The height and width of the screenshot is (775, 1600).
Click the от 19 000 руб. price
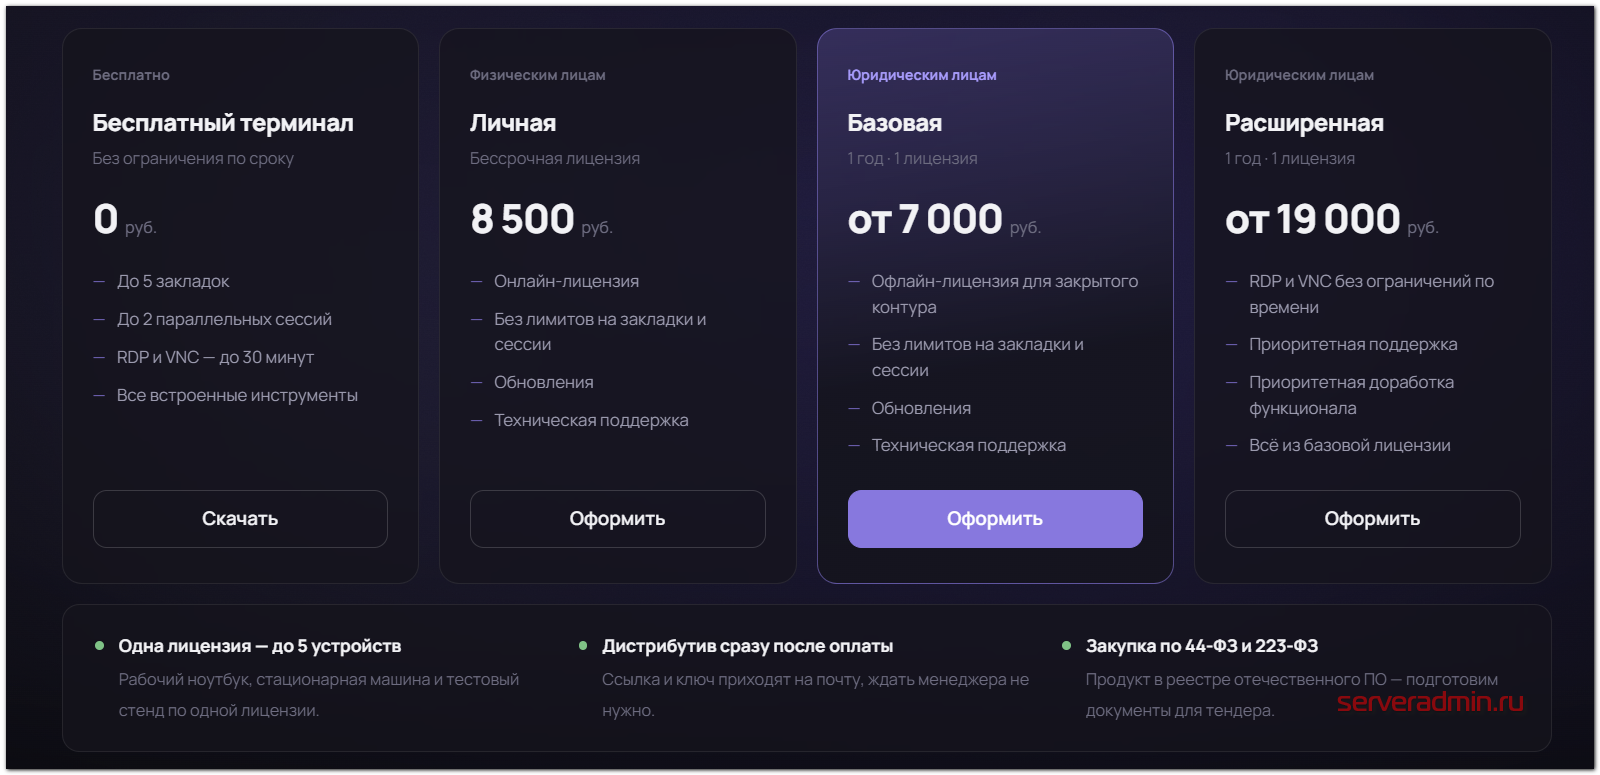pos(1332,219)
